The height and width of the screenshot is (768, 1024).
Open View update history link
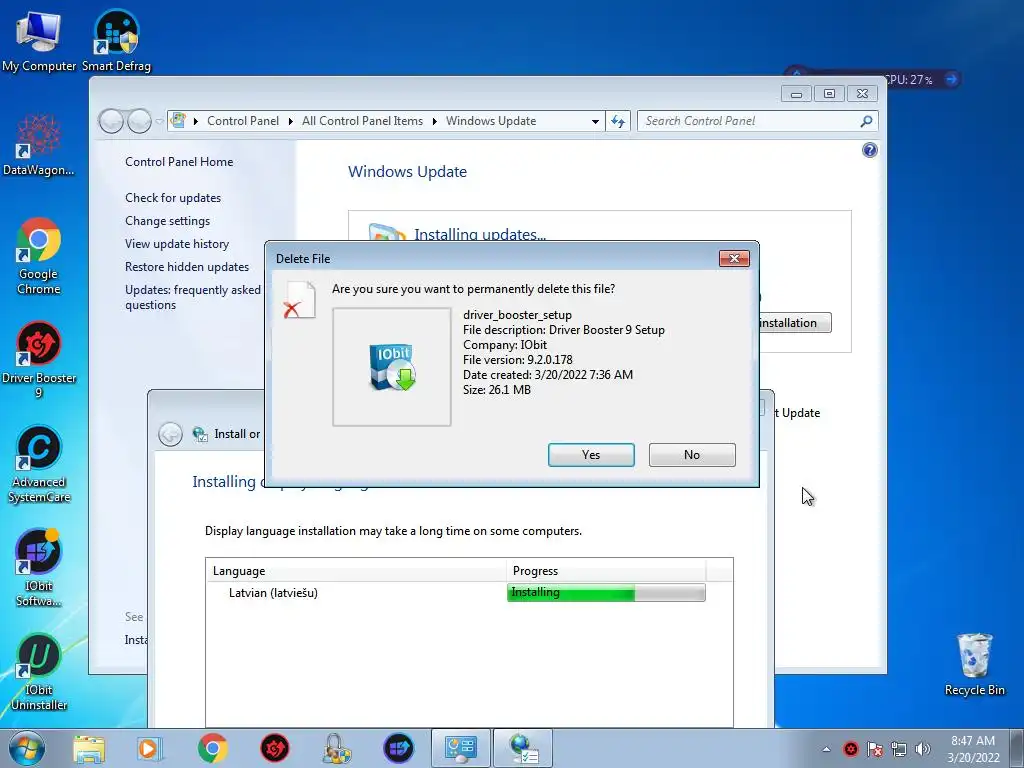click(177, 244)
